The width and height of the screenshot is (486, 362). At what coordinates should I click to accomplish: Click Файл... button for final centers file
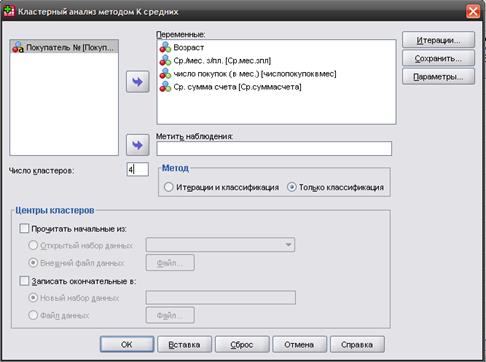[170, 315]
